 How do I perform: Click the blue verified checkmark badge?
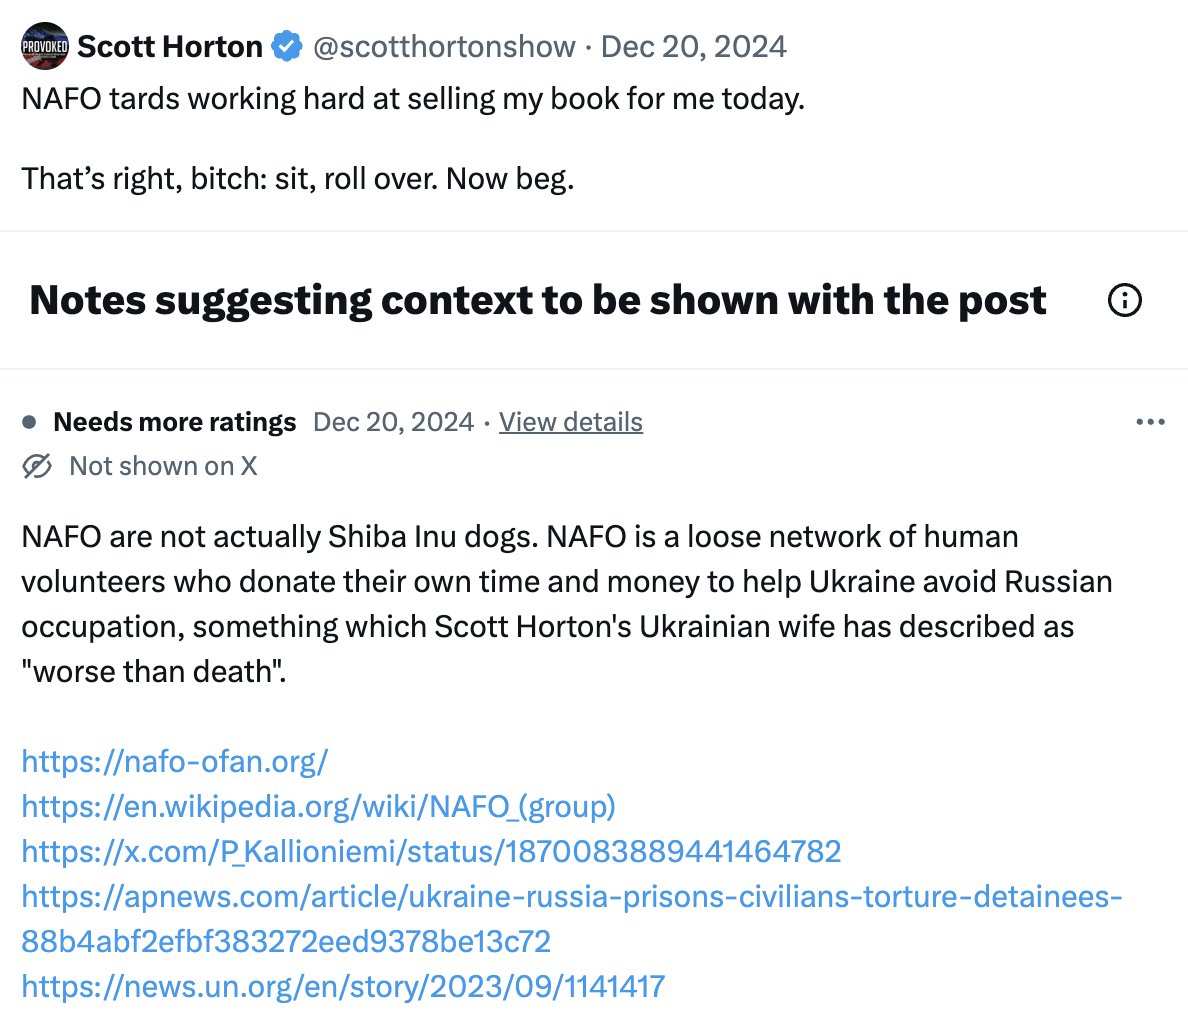pos(287,46)
